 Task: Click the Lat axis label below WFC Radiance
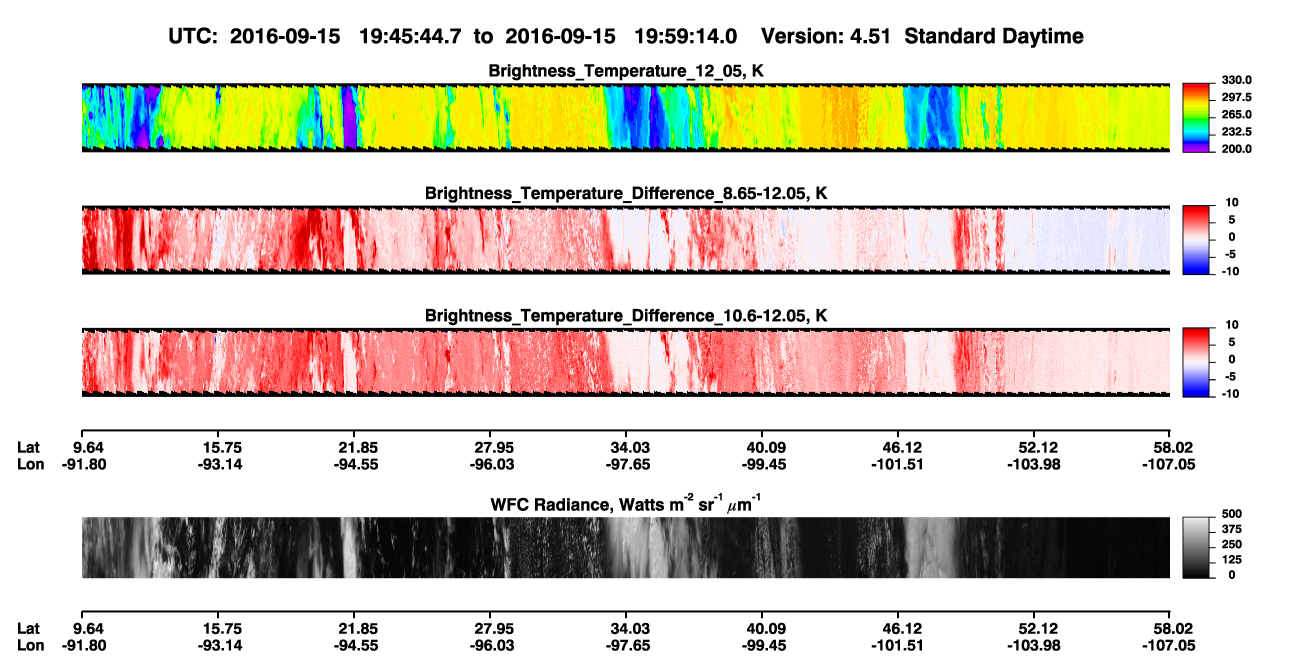pyautogui.click(x=29, y=628)
